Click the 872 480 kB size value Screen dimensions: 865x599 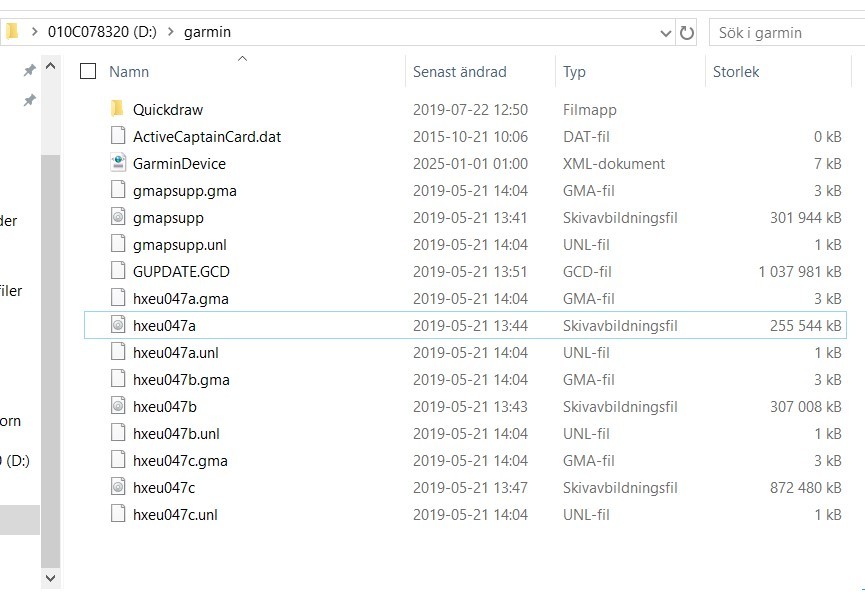(805, 488)
